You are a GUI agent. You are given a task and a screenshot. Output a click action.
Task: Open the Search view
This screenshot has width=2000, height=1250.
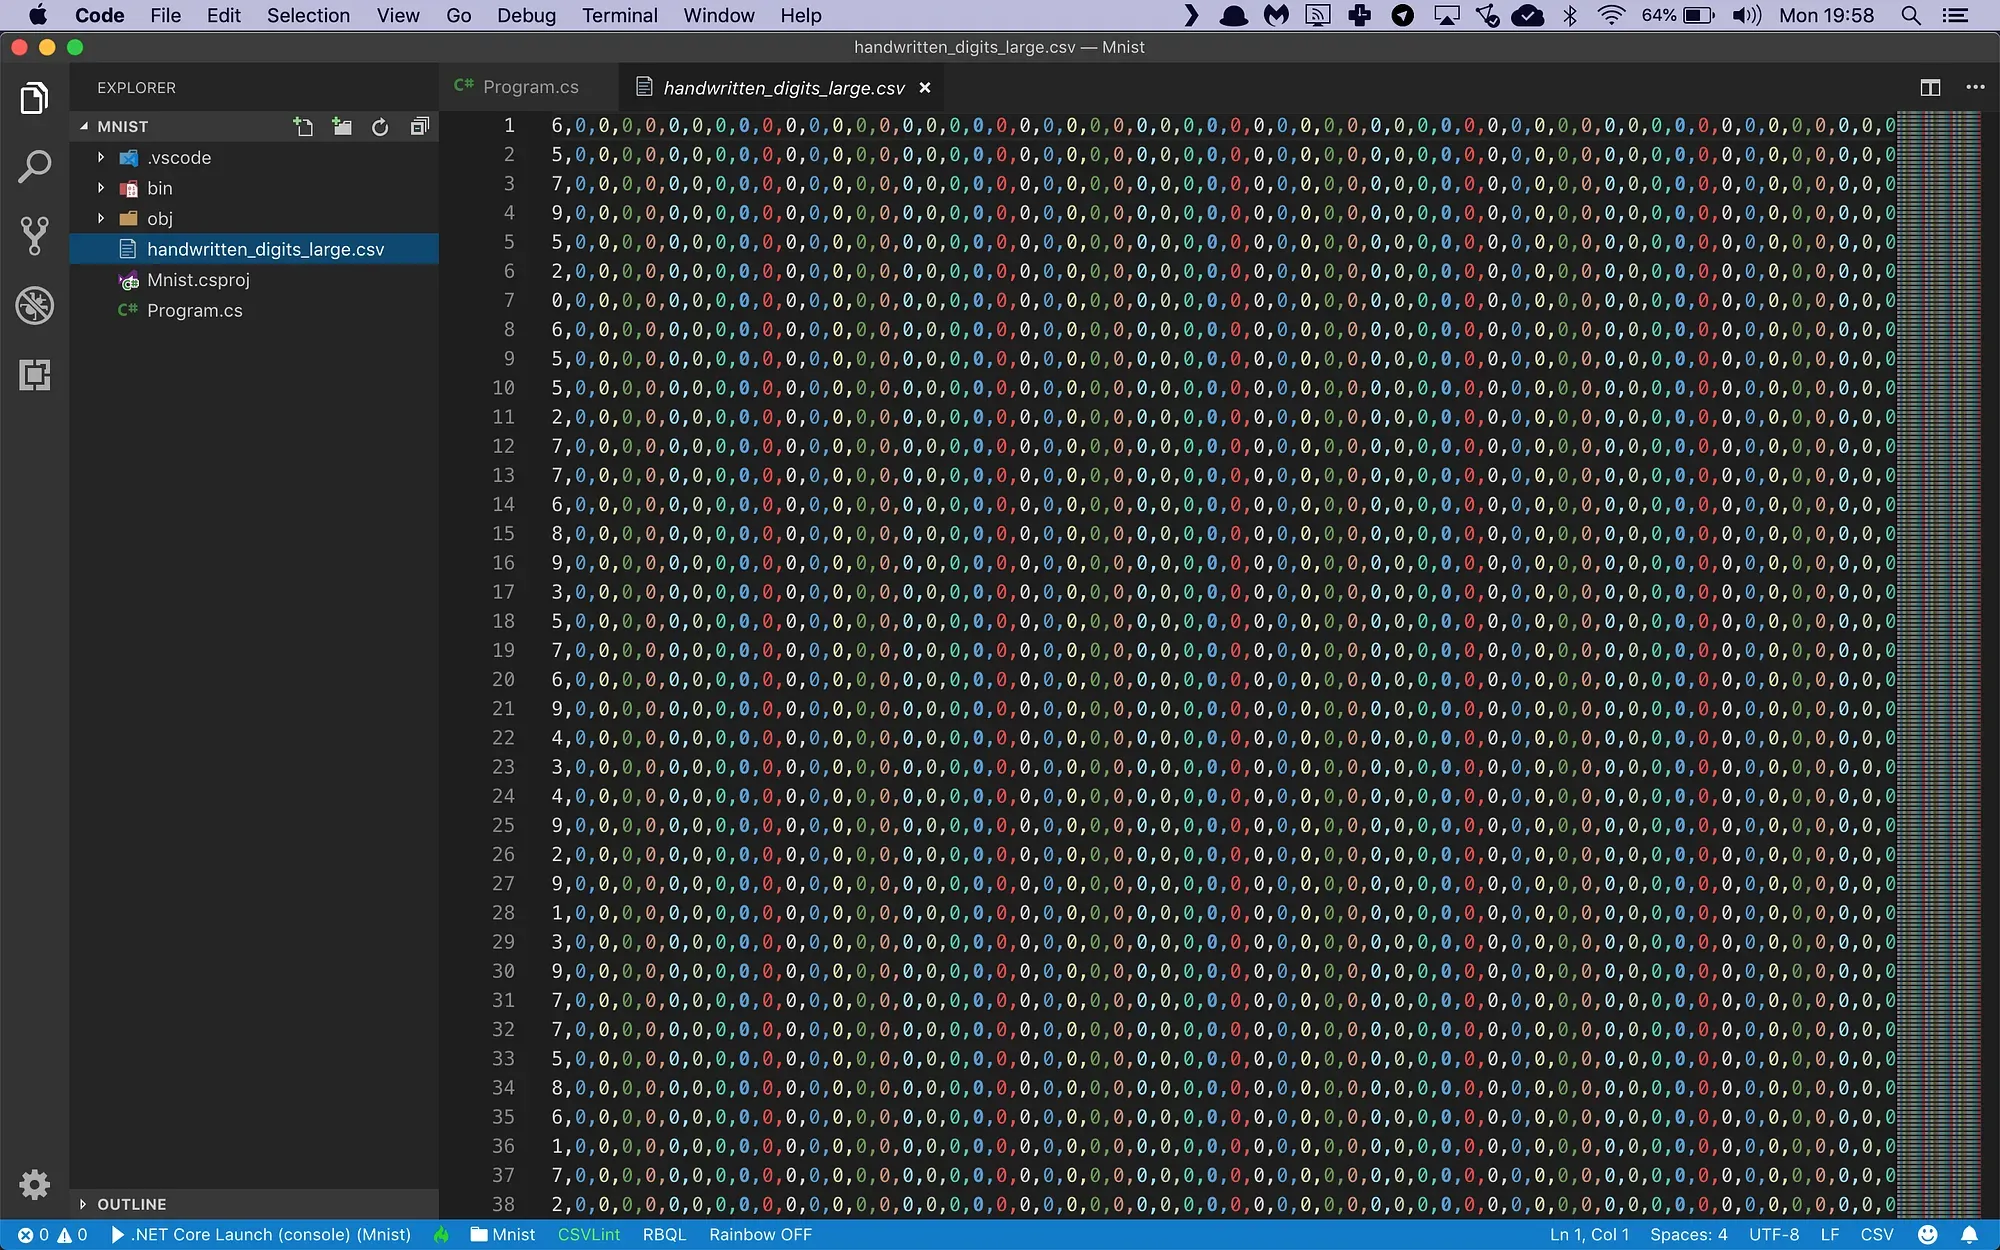[34, 167]
